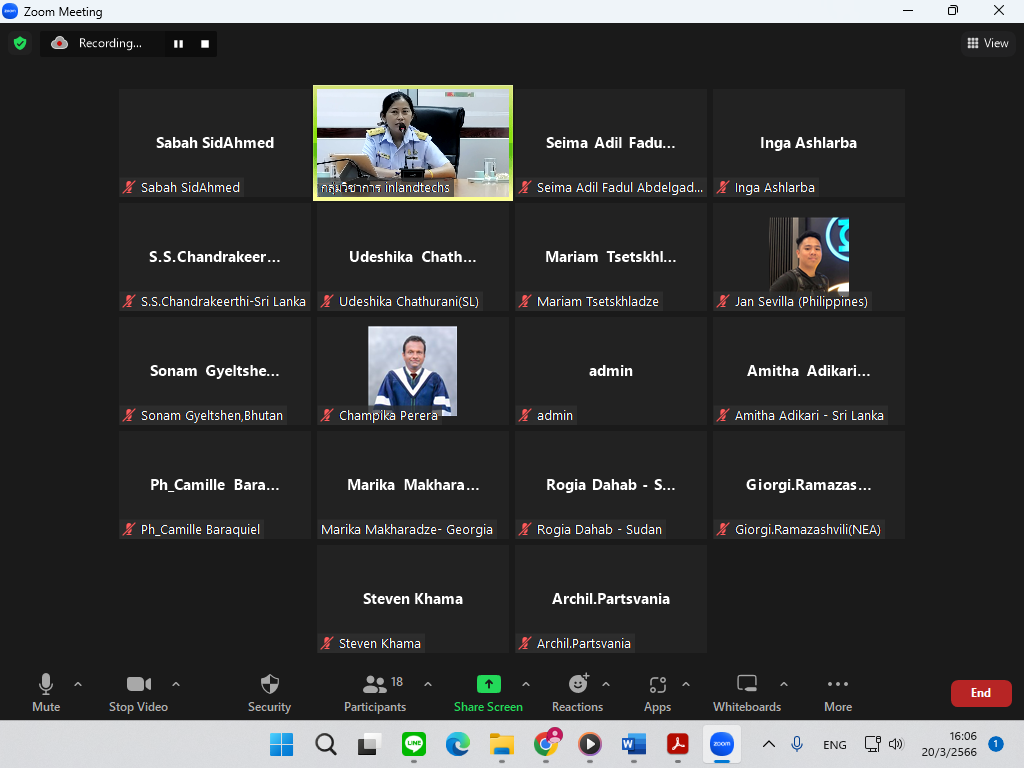Expand arrow next to Participants

point(428,684)
